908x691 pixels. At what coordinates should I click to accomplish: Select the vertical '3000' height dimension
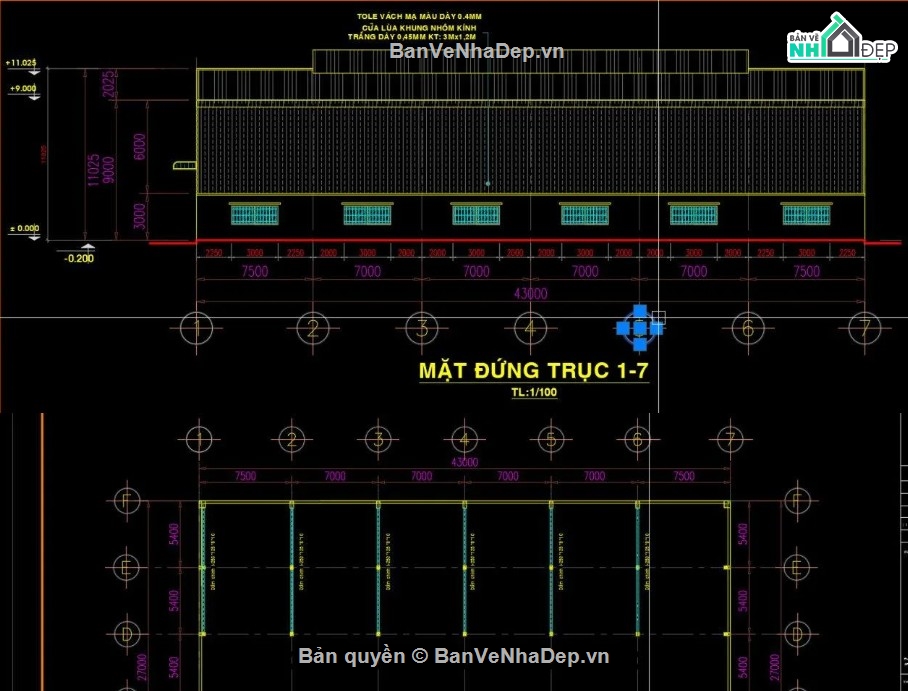tap(140, 216)
